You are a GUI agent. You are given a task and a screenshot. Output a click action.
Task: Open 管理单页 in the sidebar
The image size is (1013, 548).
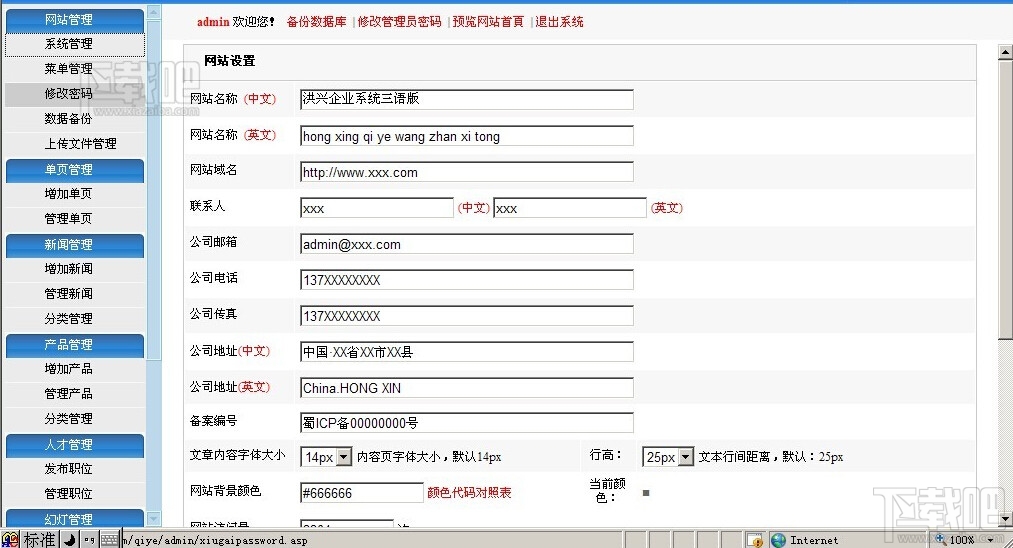tap(75, 218)
